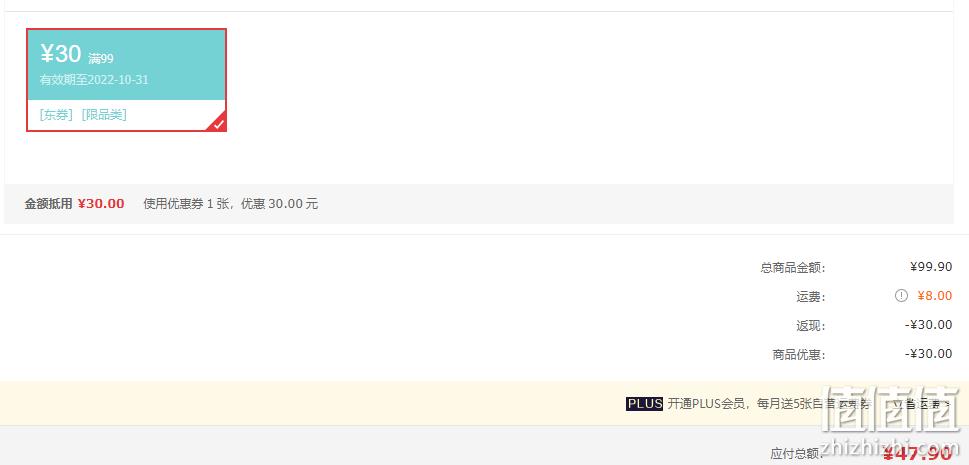
Task: Click the red checkmark corner on coupon
Action: (x=219, y=124)
